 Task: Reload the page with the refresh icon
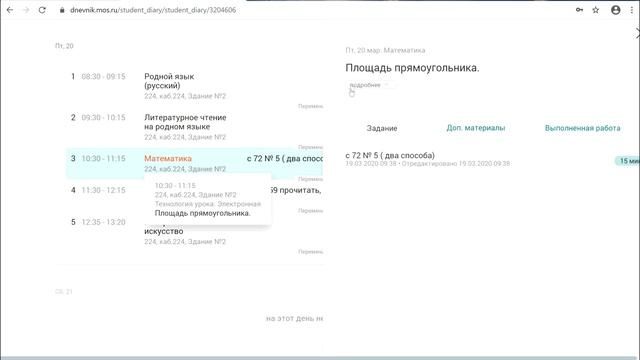42,10
